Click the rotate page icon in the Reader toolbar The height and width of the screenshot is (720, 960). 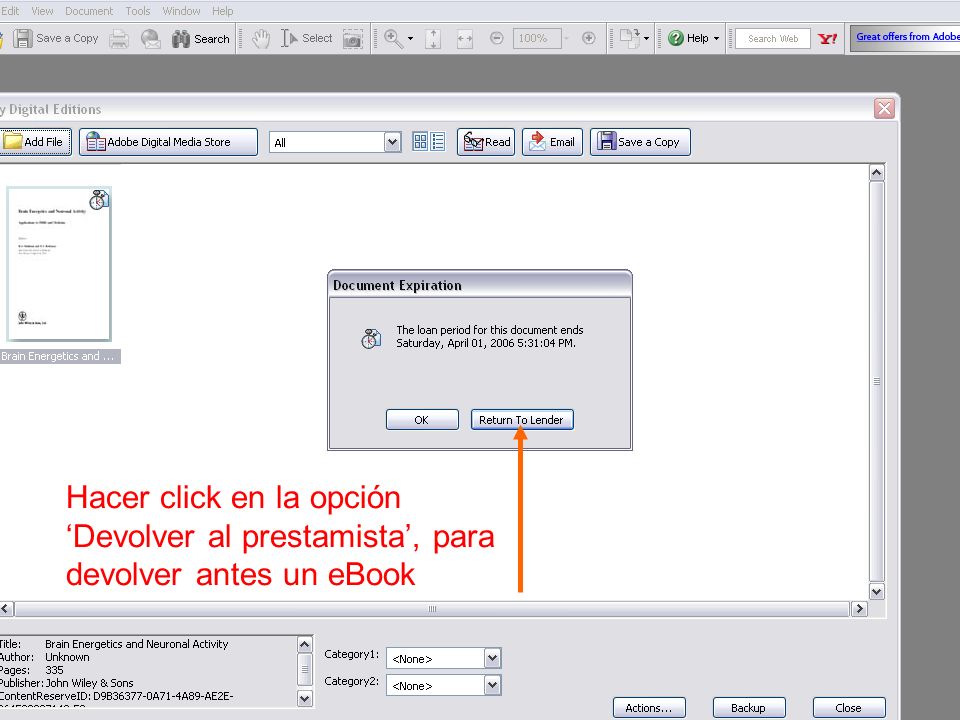tap(629, 38)
